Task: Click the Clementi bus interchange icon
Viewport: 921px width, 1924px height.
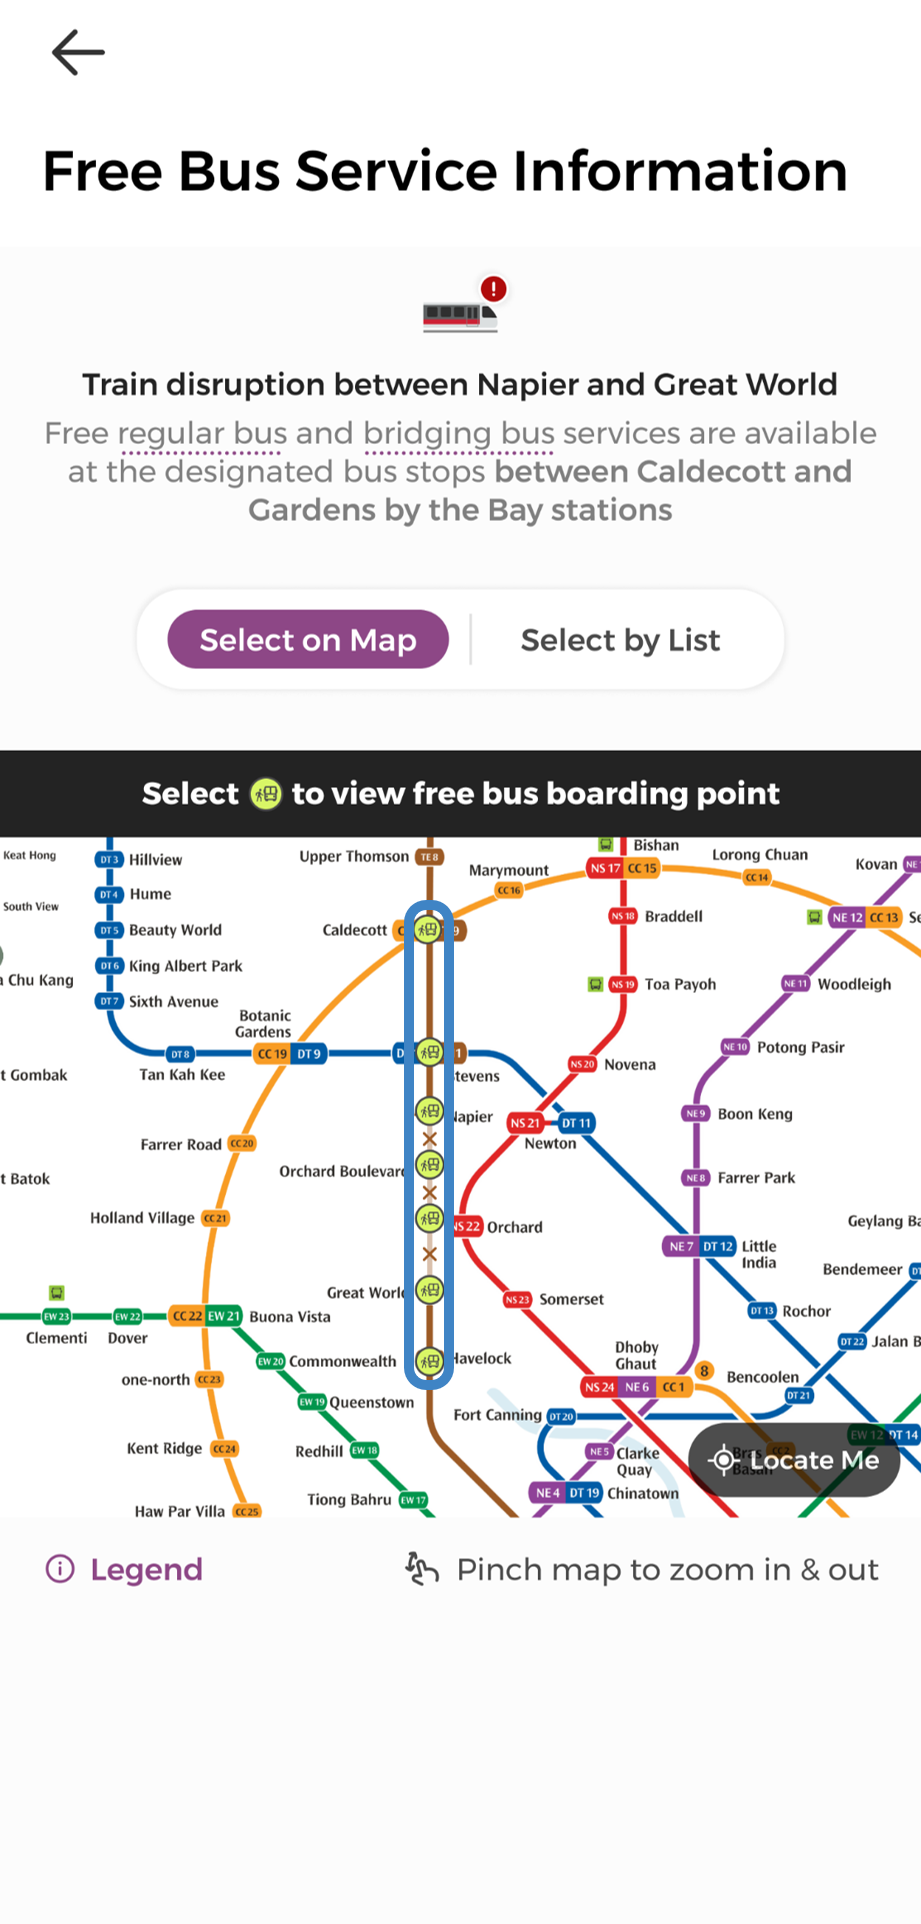Action: [57, 1293]
